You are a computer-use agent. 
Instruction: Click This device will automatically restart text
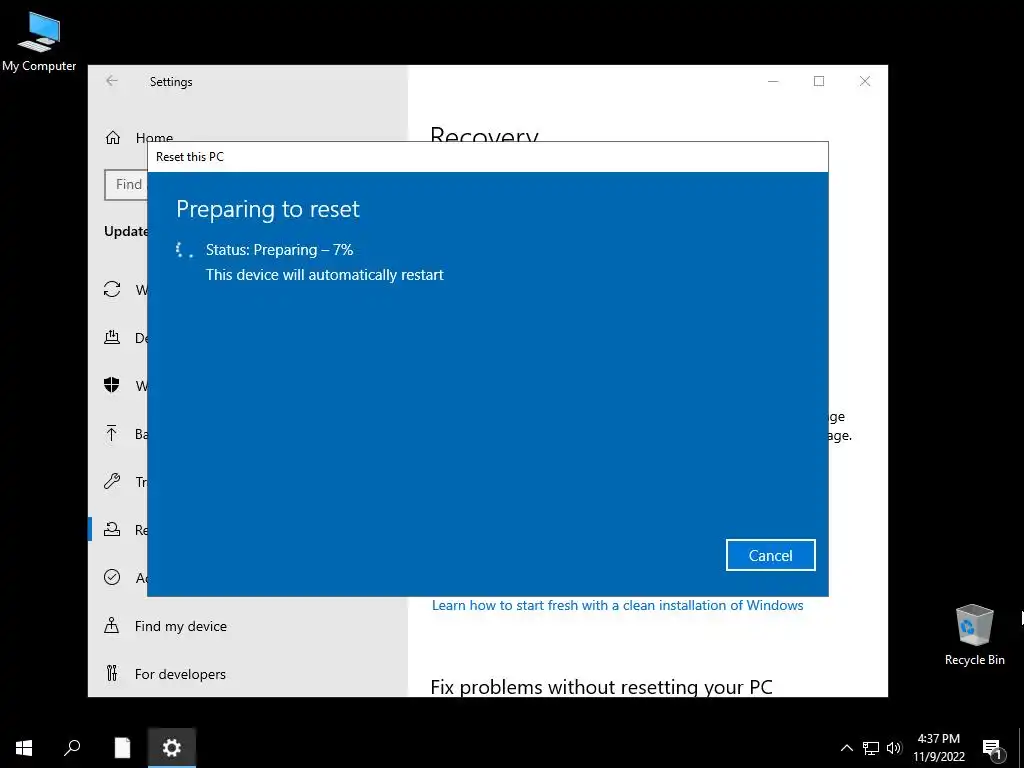point(325,275)
